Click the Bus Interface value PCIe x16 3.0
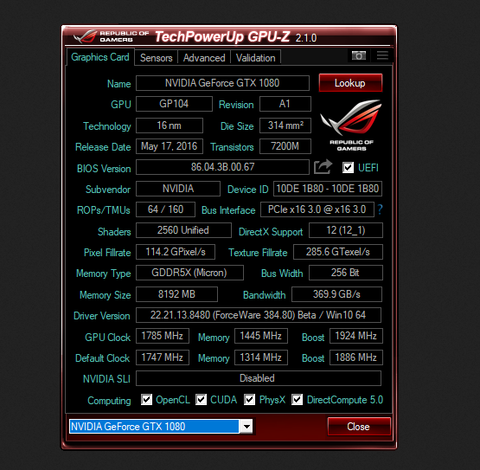 click(x=317, y=209)
